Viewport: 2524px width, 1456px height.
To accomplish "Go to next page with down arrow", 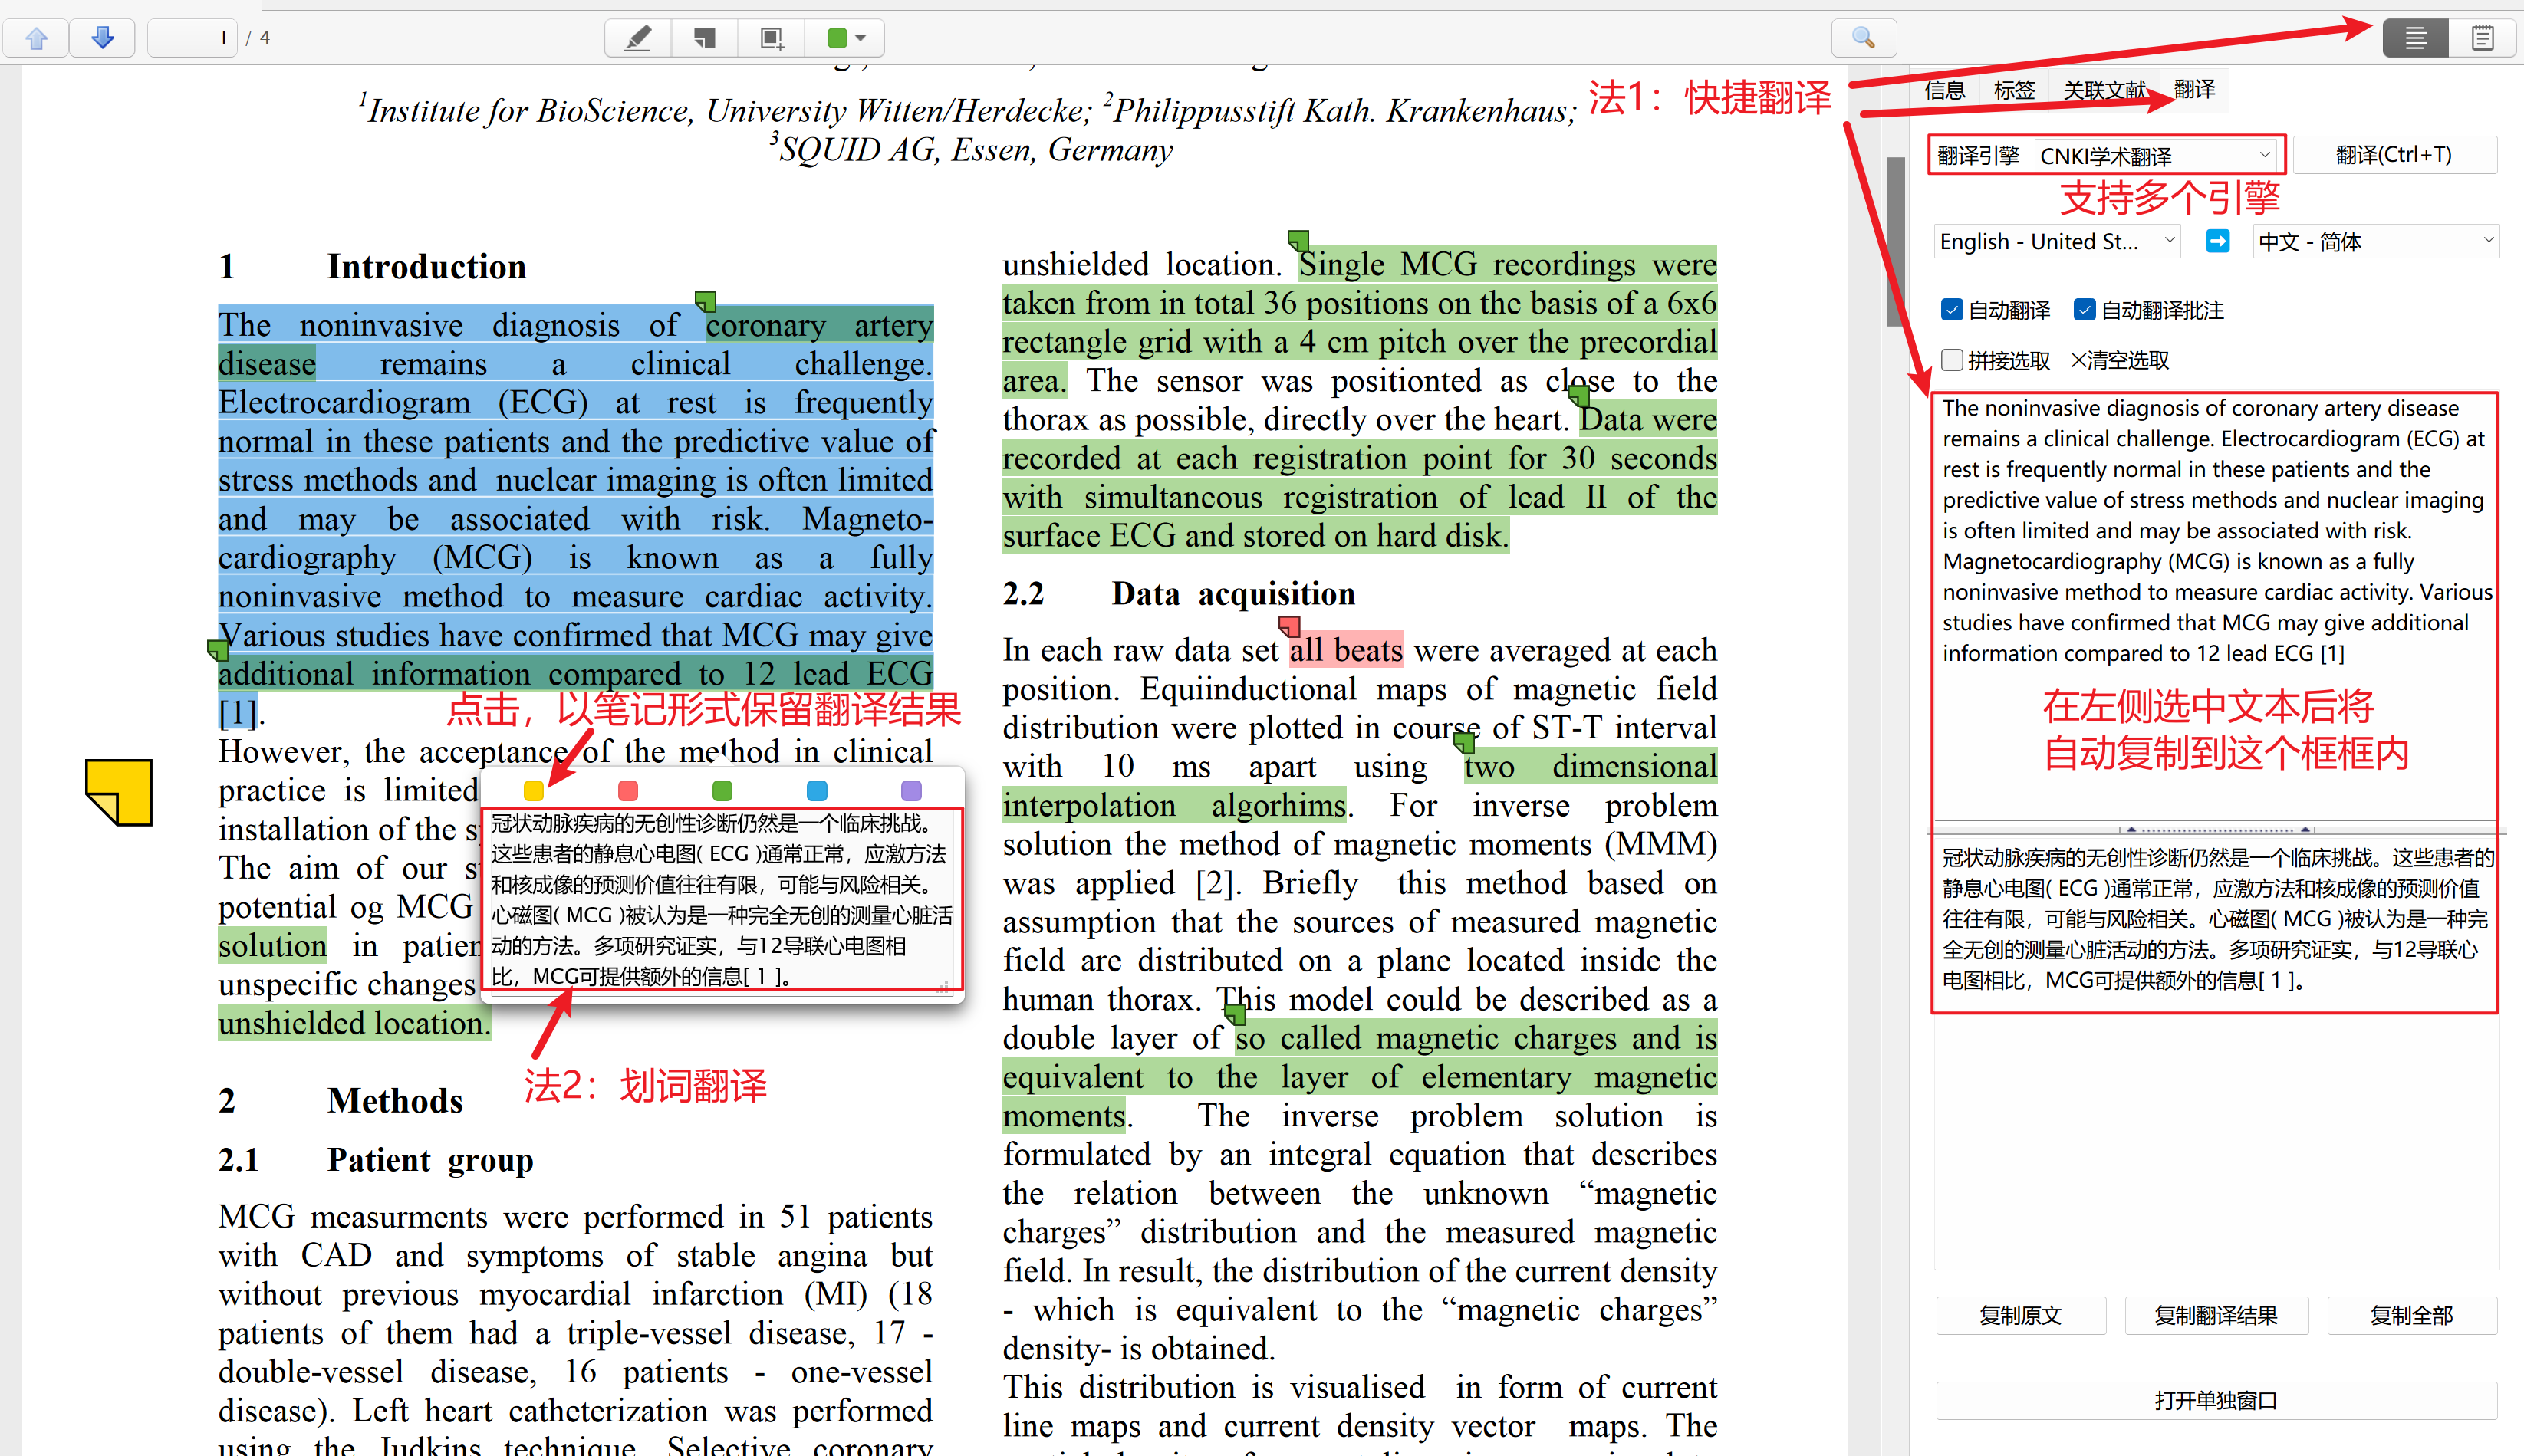I will [x=102, y=38].
